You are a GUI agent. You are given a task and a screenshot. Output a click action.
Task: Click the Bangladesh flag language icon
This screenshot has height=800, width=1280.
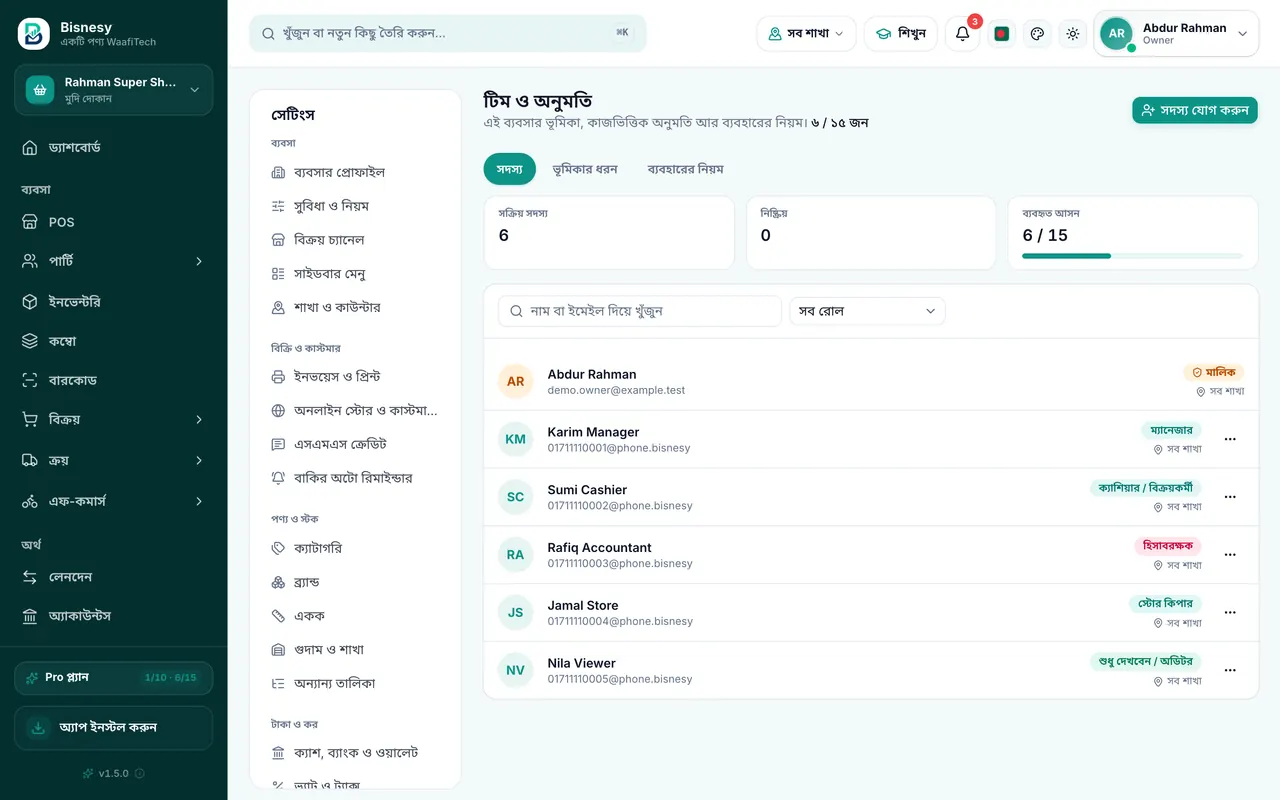tap(1002, 34)
